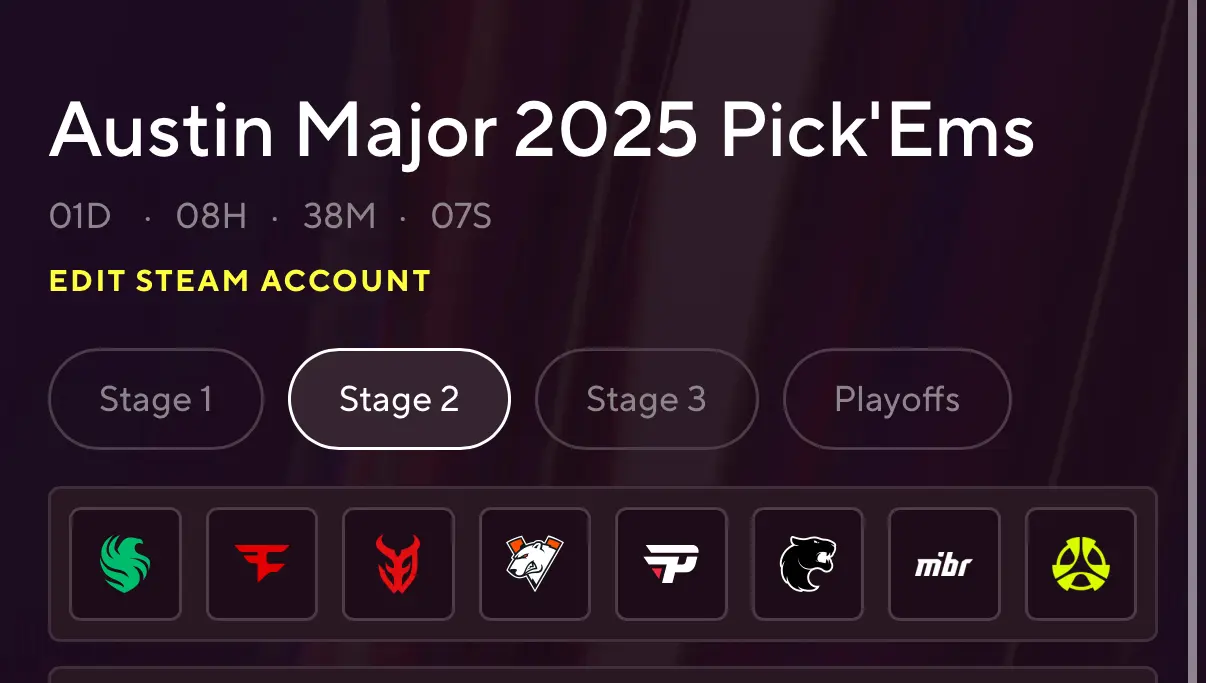Image resolution: width=1206 pixels, height=683 pixels.
Task: Click the vertical page scrollbar
Action: [1192, 341]
